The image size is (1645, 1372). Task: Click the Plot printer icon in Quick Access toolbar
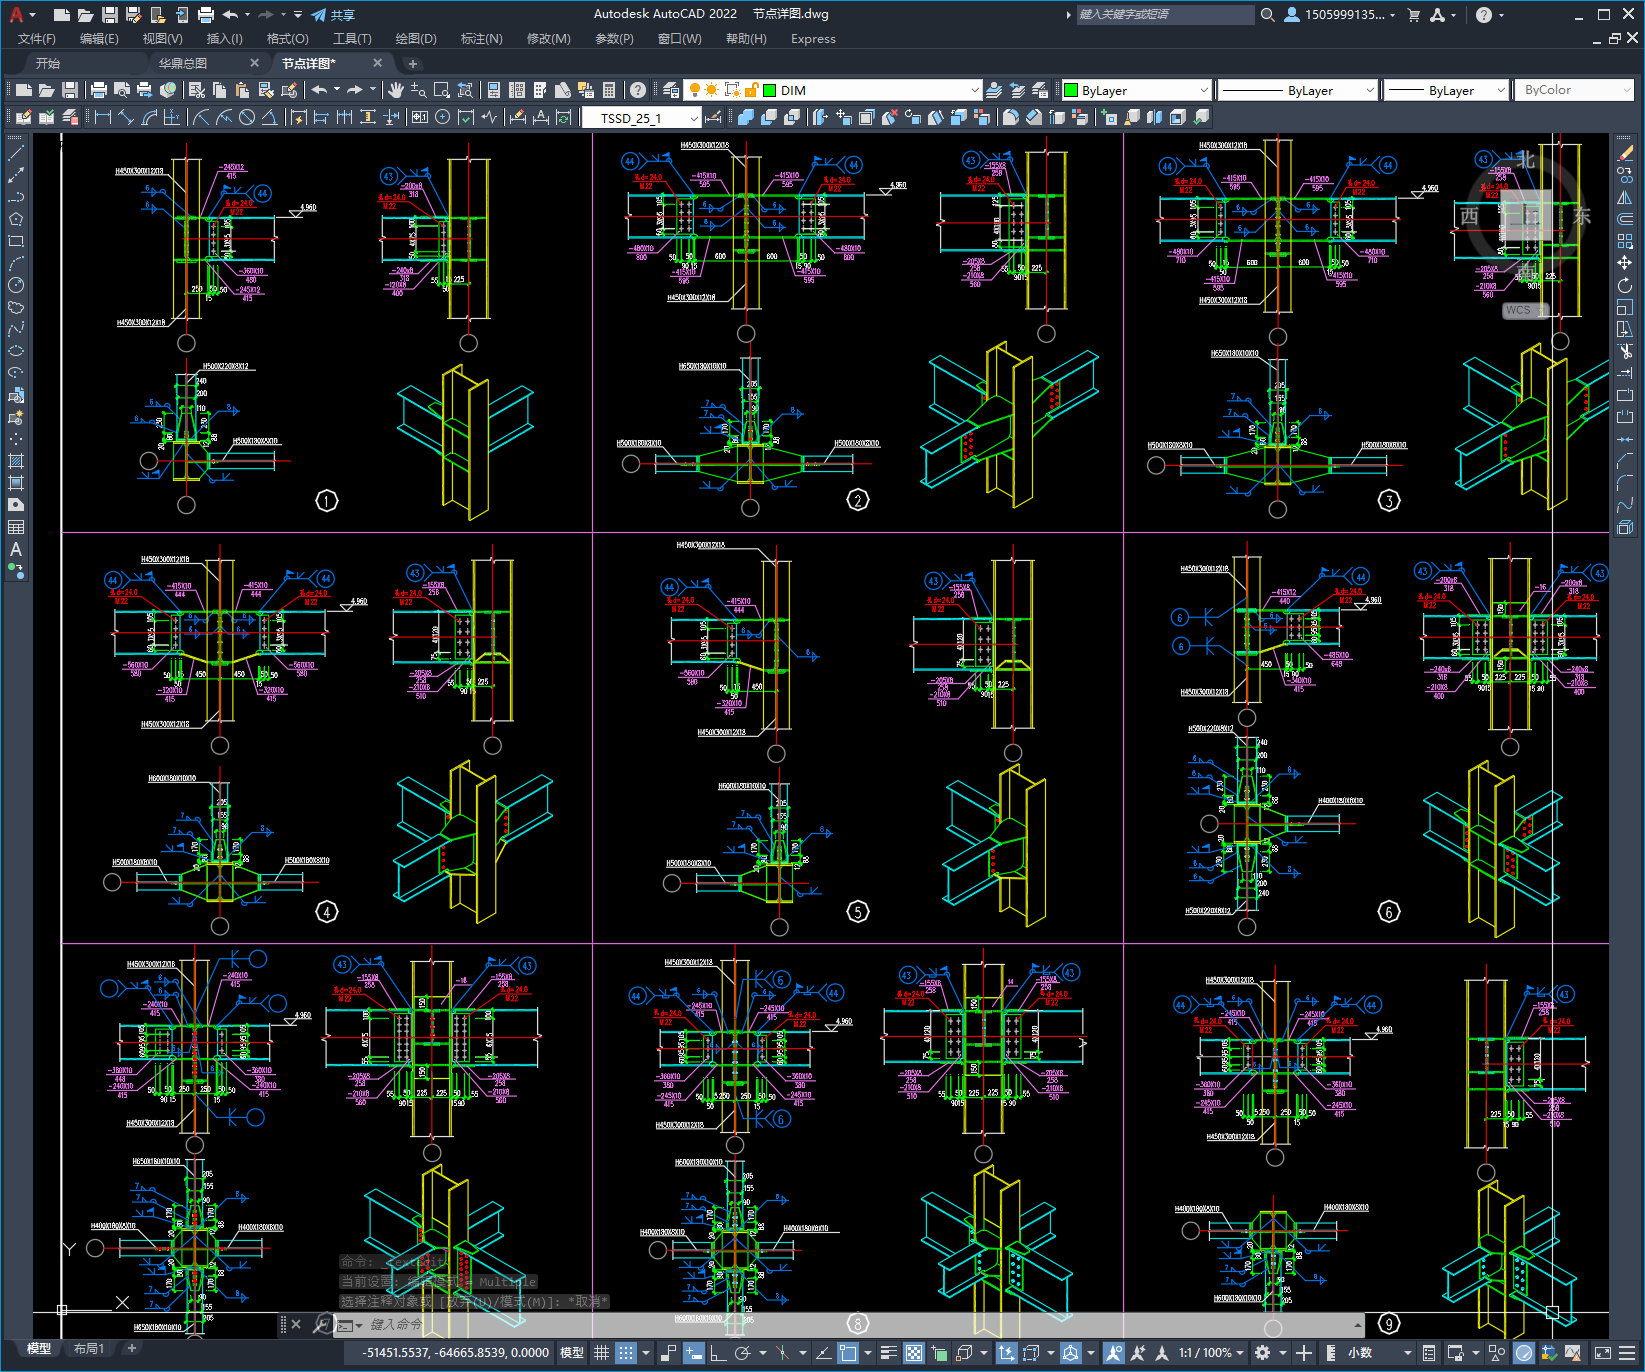206,15
